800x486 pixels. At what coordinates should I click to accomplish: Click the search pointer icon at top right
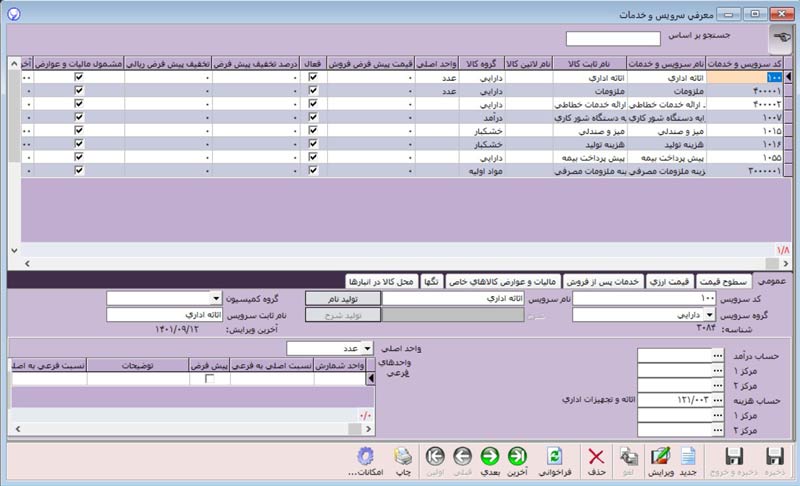(776, 39)
